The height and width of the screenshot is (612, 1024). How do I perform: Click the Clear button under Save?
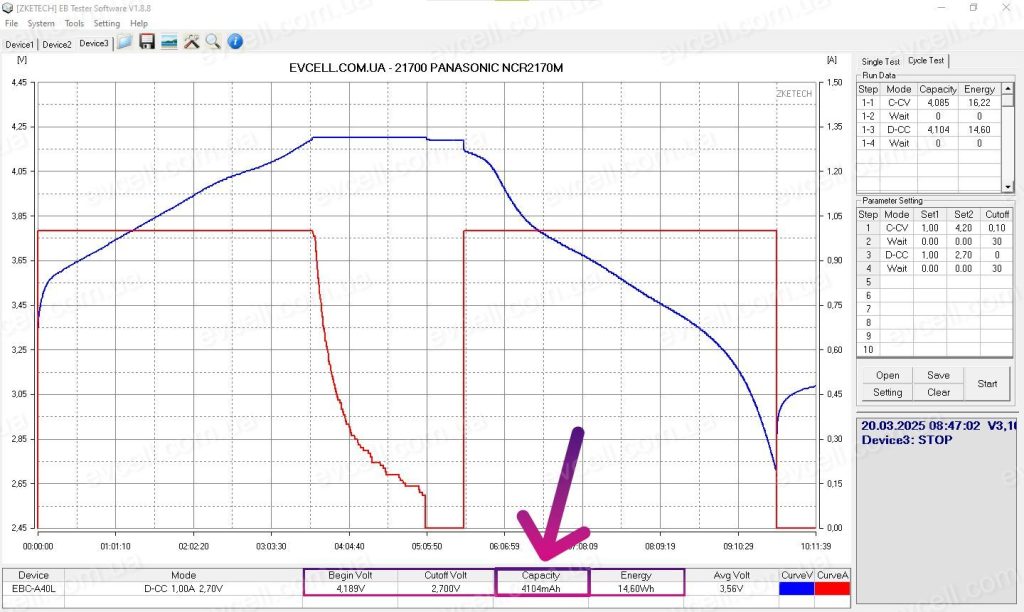tap(938, 392)
